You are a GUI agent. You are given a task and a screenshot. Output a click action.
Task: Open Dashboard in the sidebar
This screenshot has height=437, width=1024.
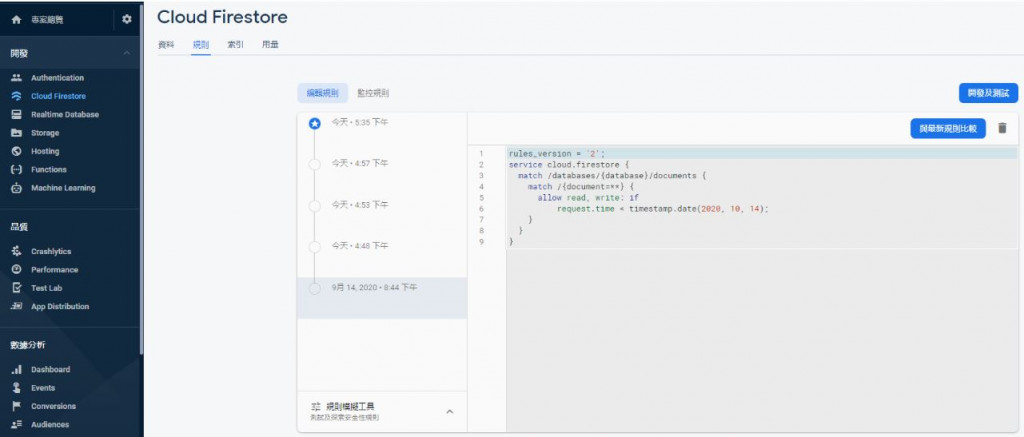pyautogui.click(x=50, y=369)
